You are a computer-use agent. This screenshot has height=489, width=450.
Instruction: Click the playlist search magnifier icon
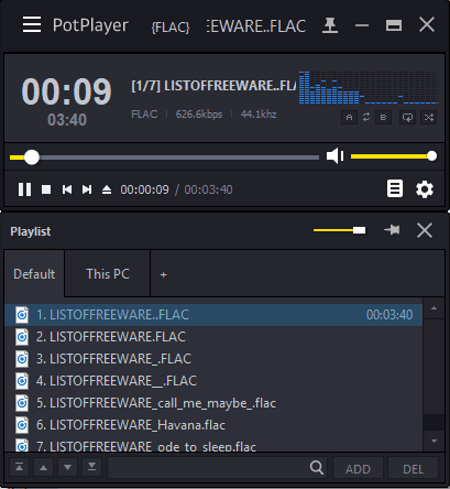pos(317,467)
